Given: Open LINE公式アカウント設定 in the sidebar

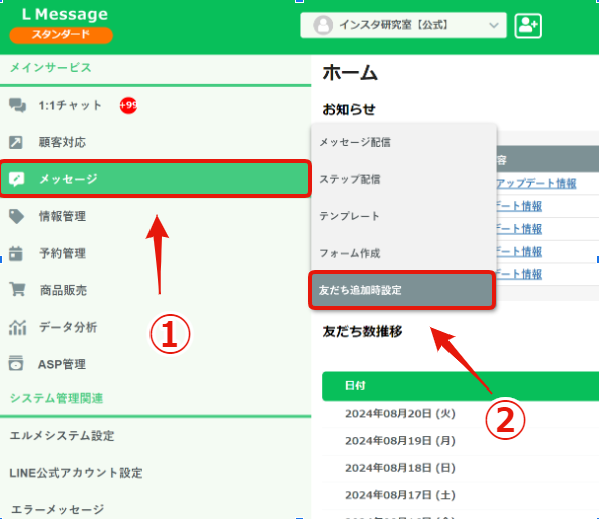Looking at the screenshot, I should [76, 473].
